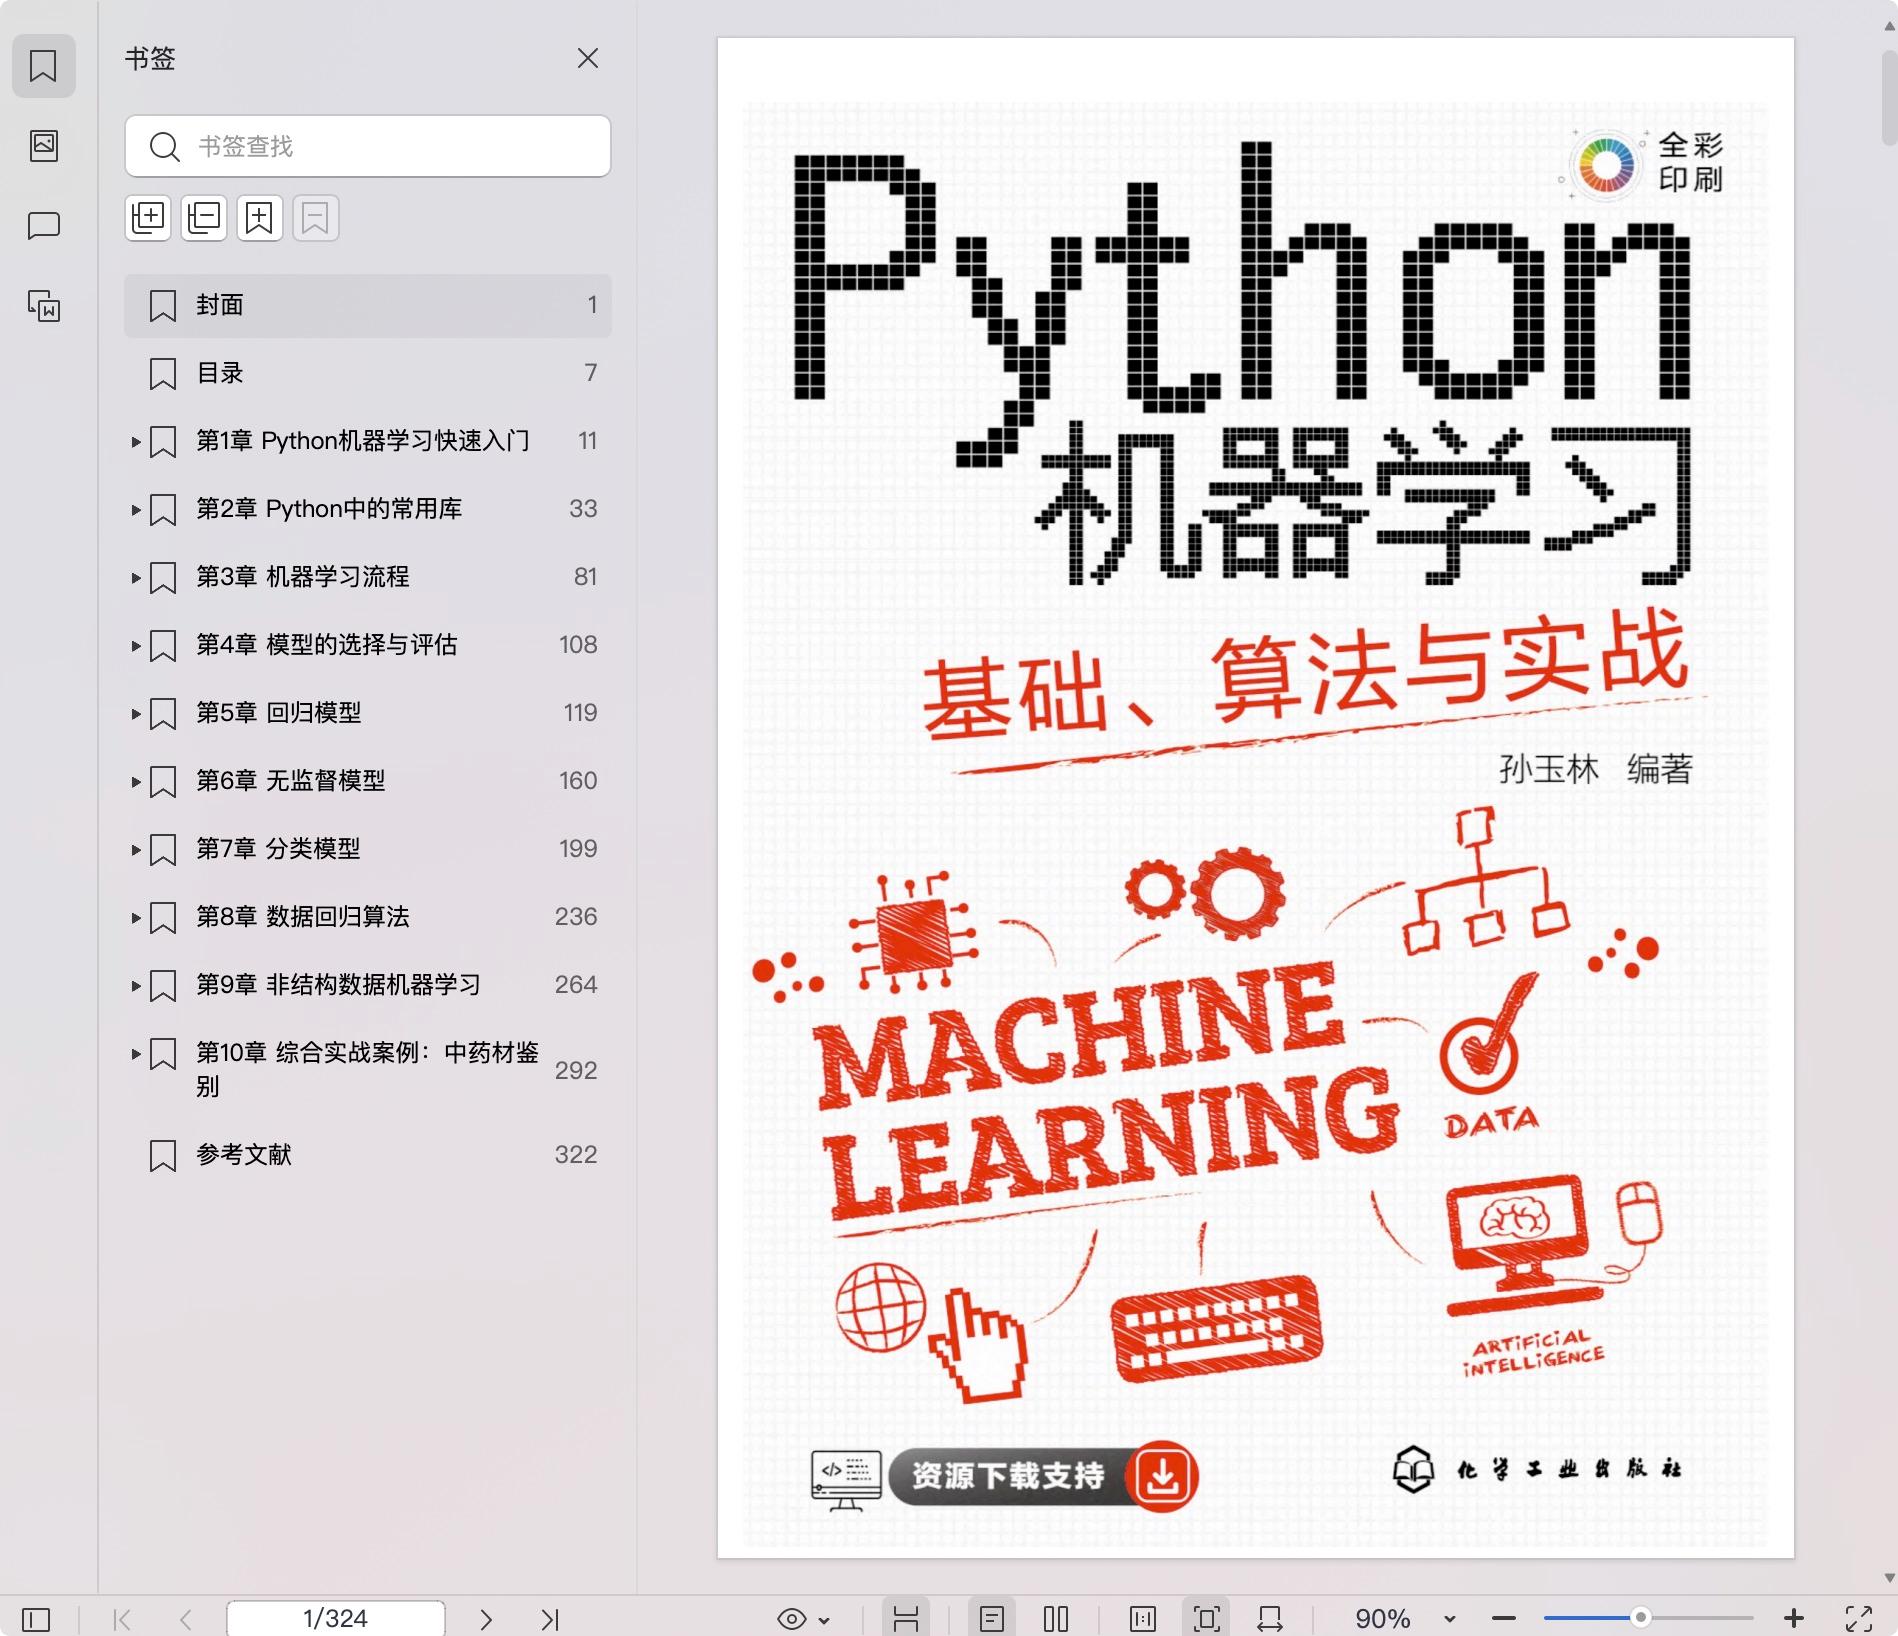Collapse all bookmarks icon

204,217
